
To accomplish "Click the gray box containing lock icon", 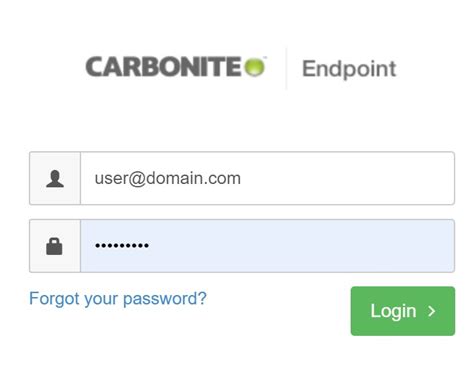I will pos(55,246).
